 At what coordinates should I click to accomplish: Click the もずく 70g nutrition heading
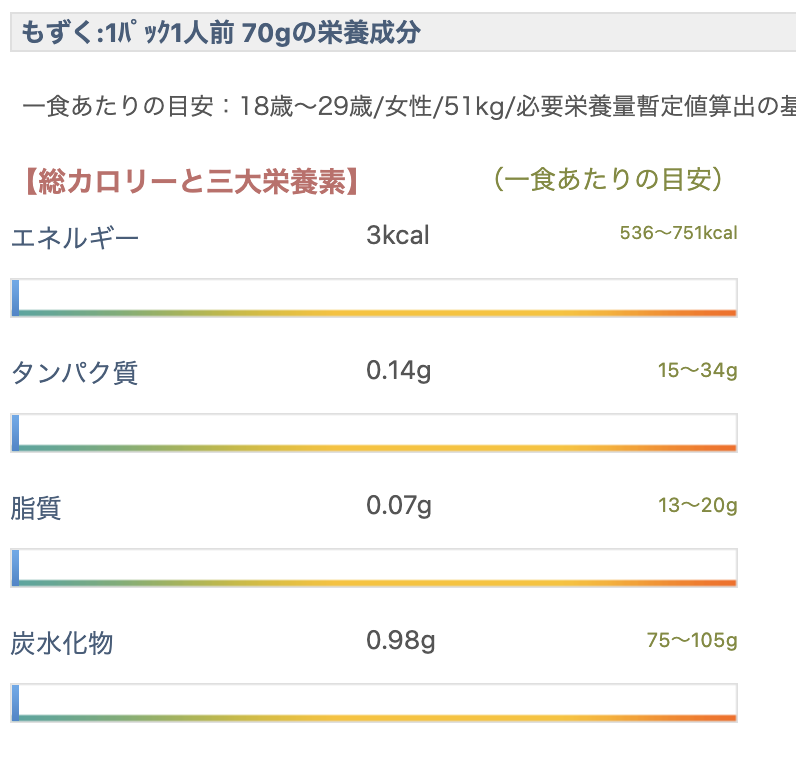[x=220, y=33]
